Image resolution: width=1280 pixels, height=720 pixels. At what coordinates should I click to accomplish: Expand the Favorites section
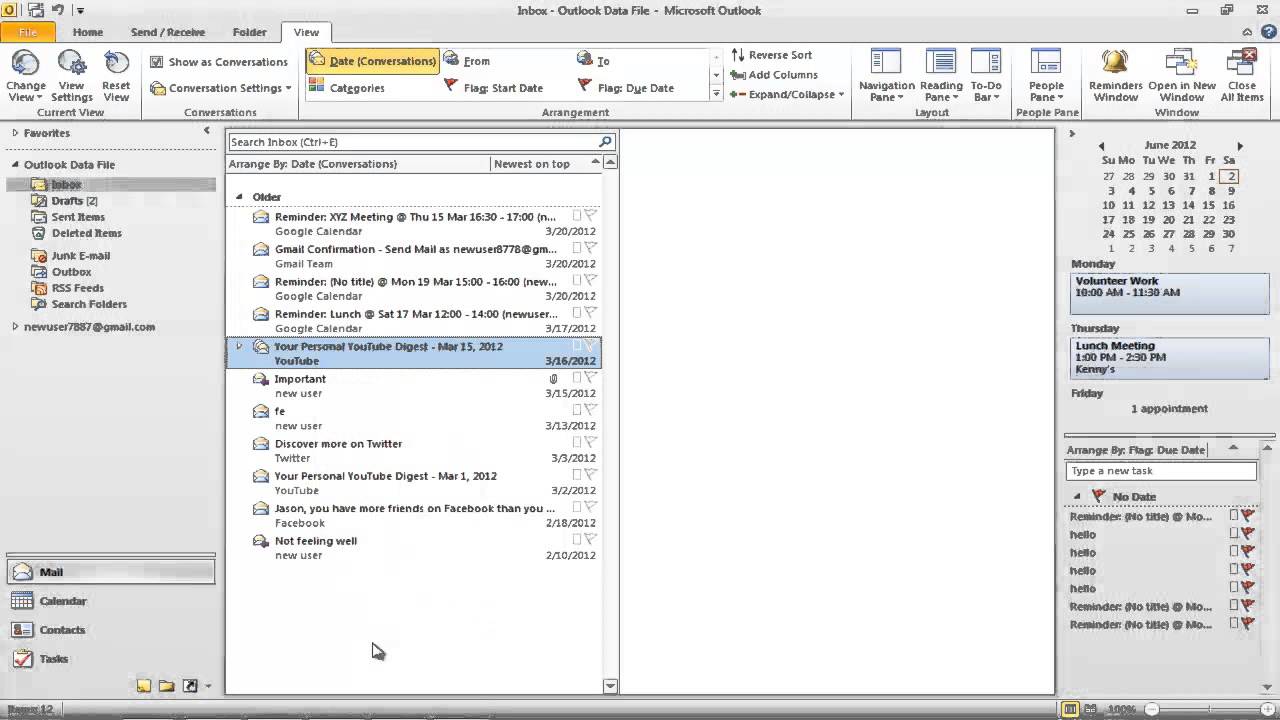pos(15,133)
